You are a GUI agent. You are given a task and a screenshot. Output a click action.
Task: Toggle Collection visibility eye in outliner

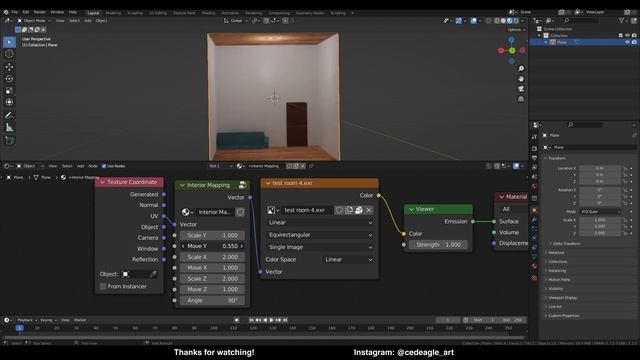627,36
